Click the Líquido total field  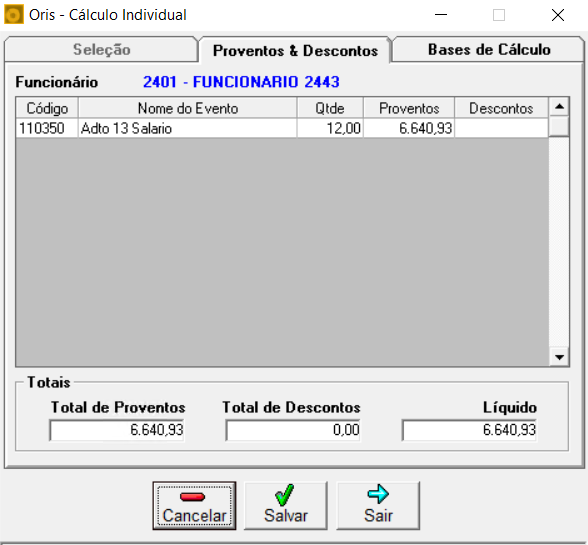[x=469, y=430]
